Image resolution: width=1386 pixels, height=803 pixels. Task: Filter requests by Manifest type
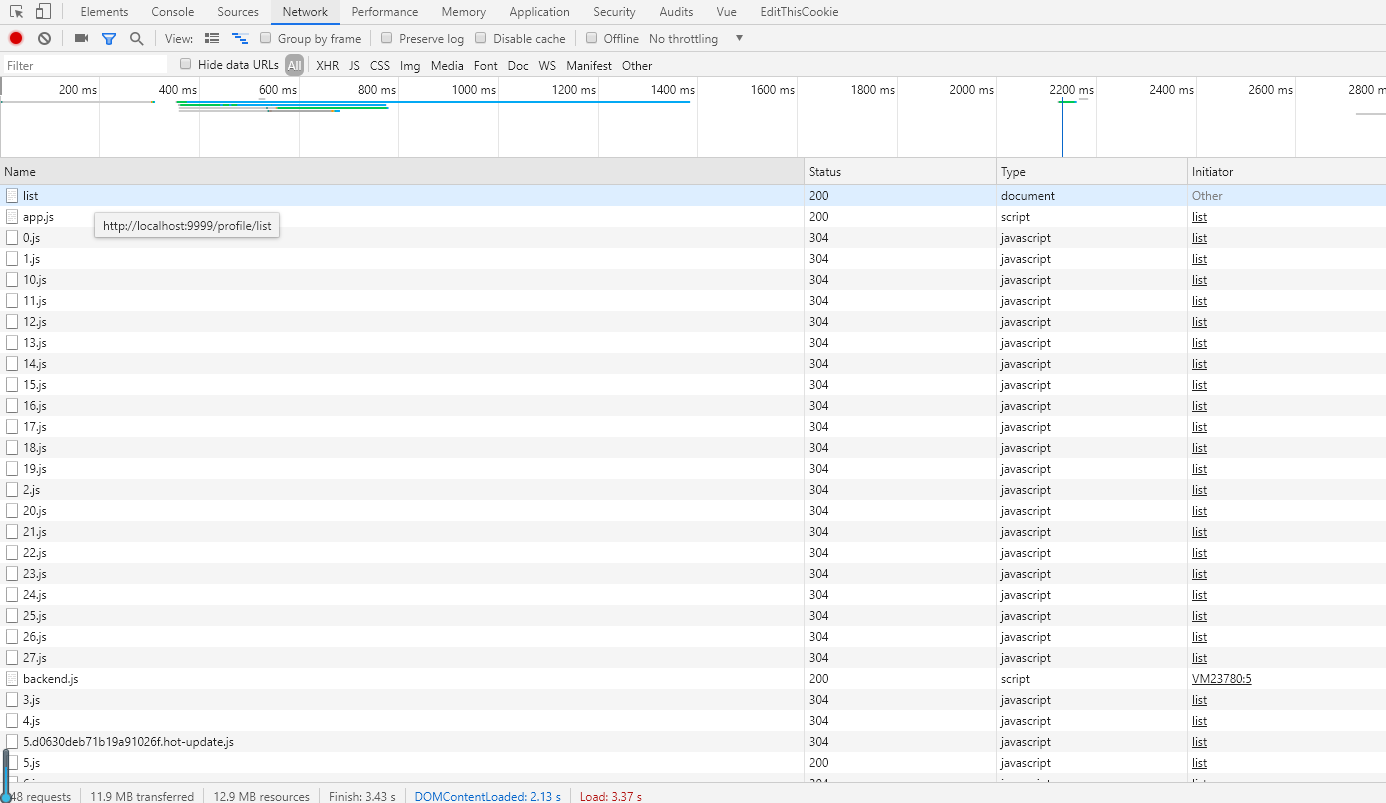(x=589, y=65)
